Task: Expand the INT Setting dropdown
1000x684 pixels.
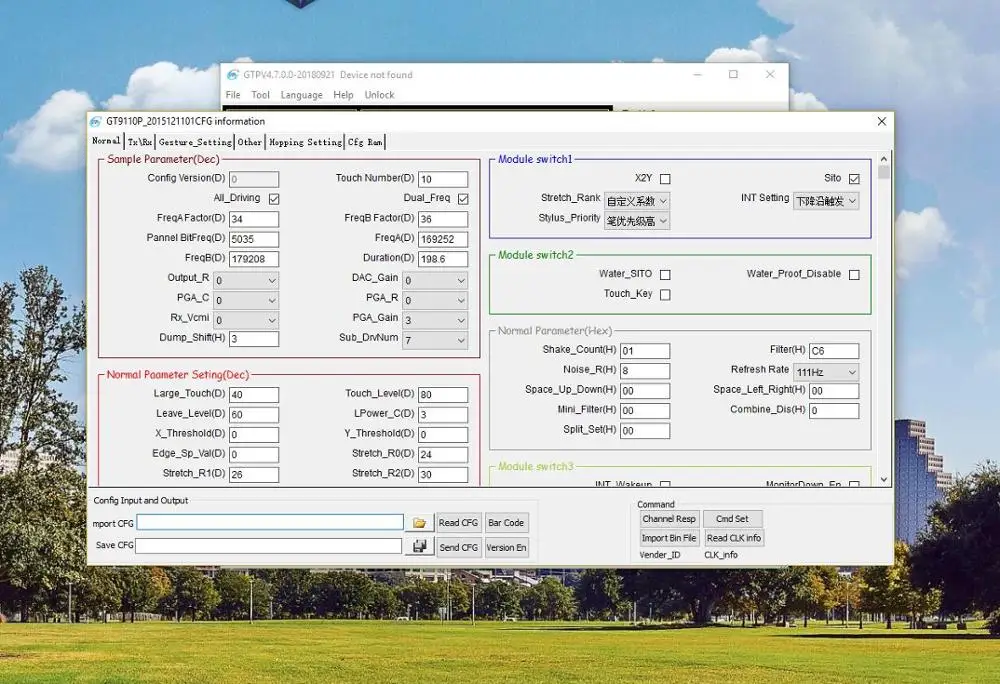Action: [x=826, y=201]
